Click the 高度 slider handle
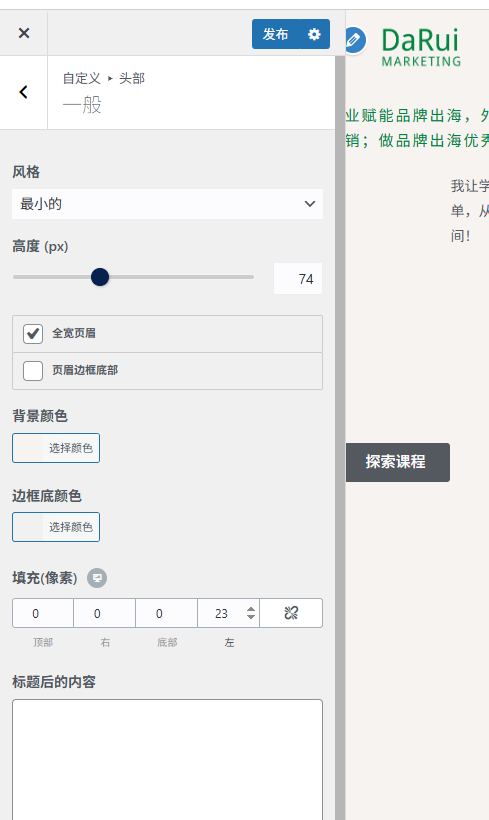Screen dimensions: 489x820 (x=100, y=277)
